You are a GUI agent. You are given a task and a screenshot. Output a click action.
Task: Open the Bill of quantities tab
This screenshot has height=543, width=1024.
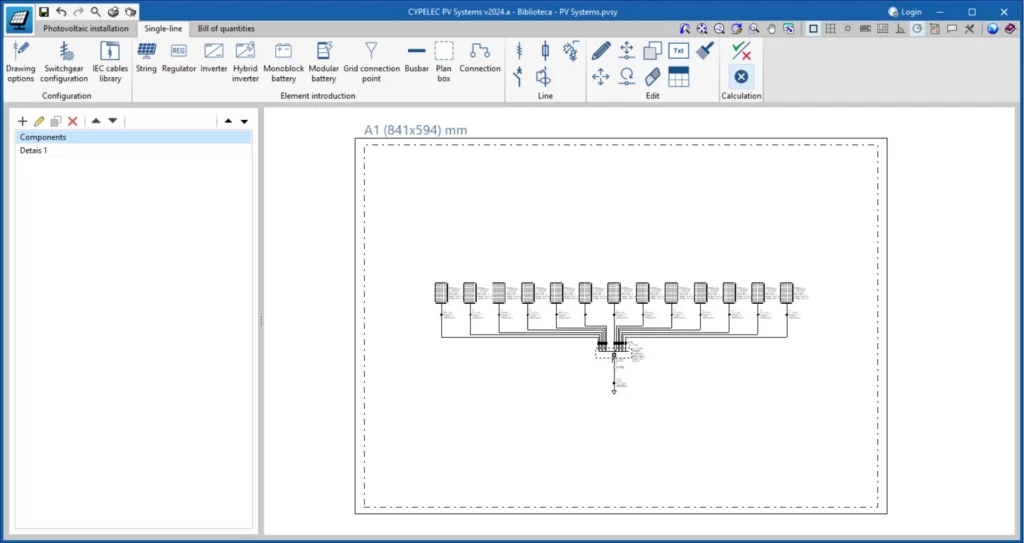click(225, 29)
